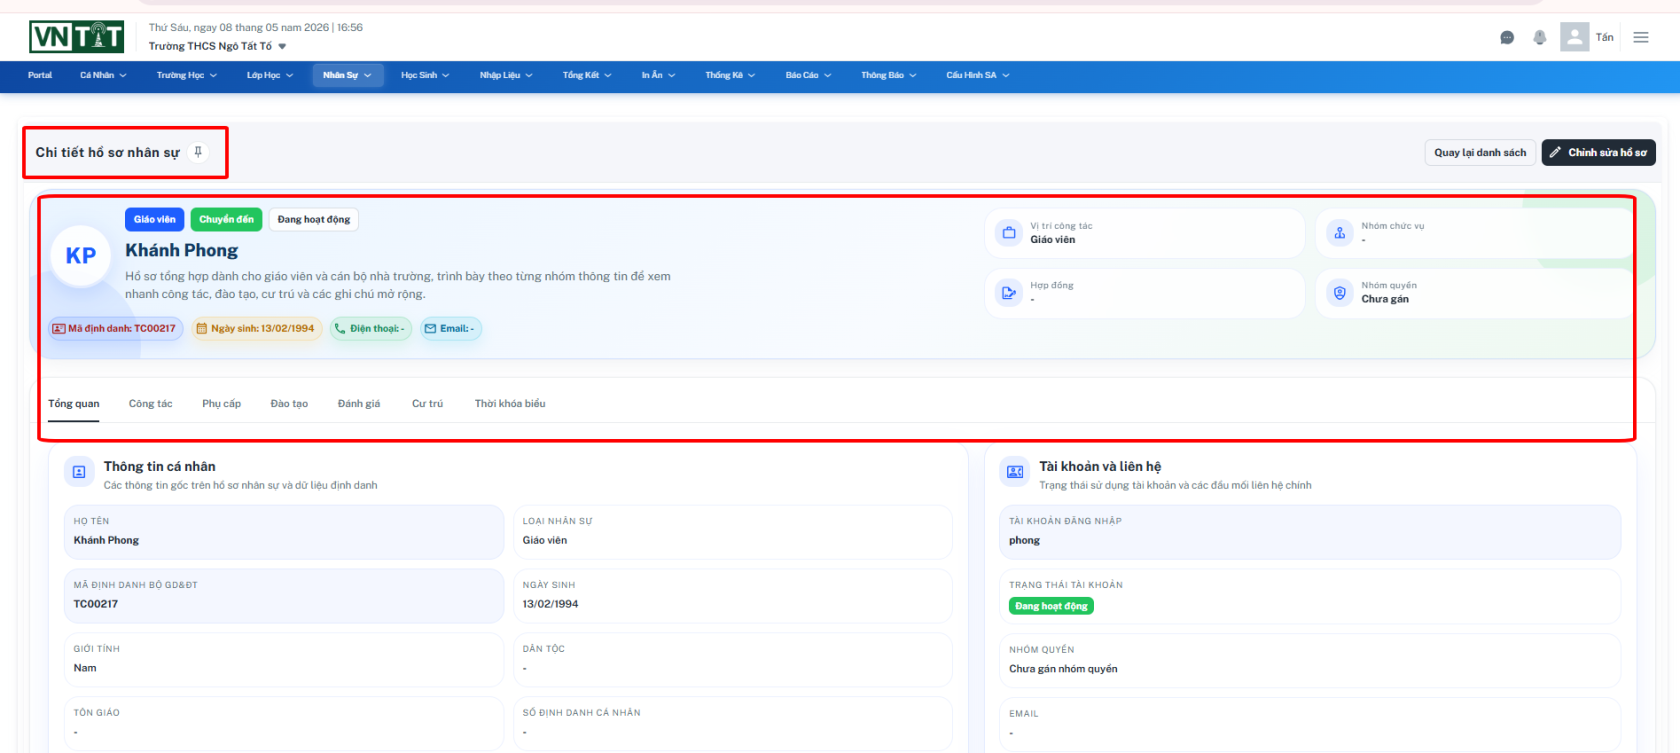Pin the Chi tiết hồ sơ nhân sự page
The height and width of the screenshot is (753, 1680).
click(x=198, y=152)
